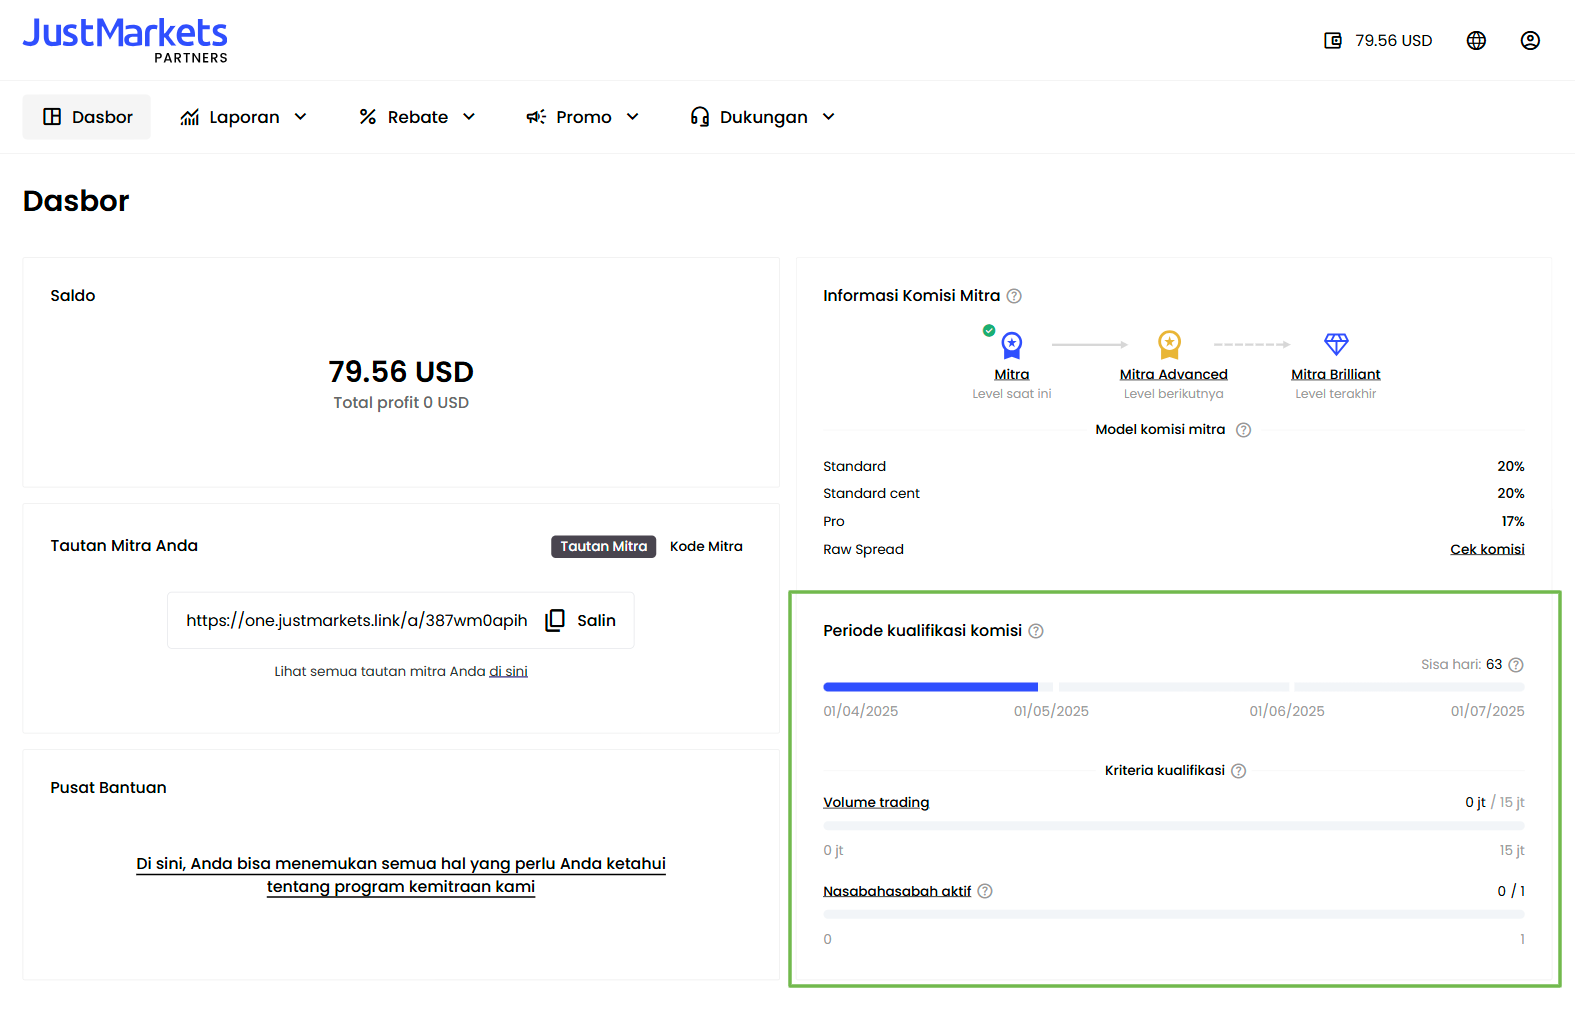Image resolution: width=1575 pixels, height=1012 pixels.
Task: Open the wallet balance icon
Action: [1332, 41]
